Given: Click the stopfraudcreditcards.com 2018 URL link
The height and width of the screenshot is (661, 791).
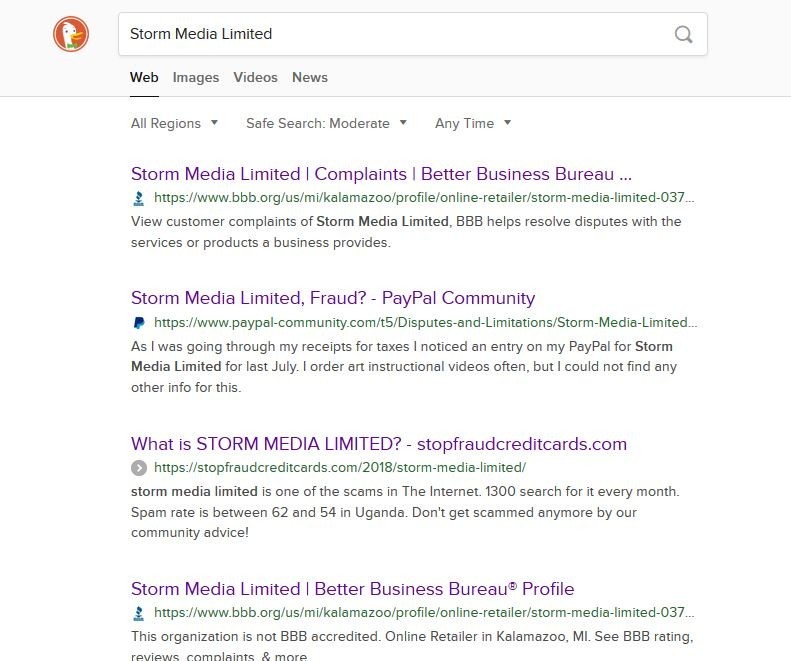Looking at the screenshot, I should 340,468.
